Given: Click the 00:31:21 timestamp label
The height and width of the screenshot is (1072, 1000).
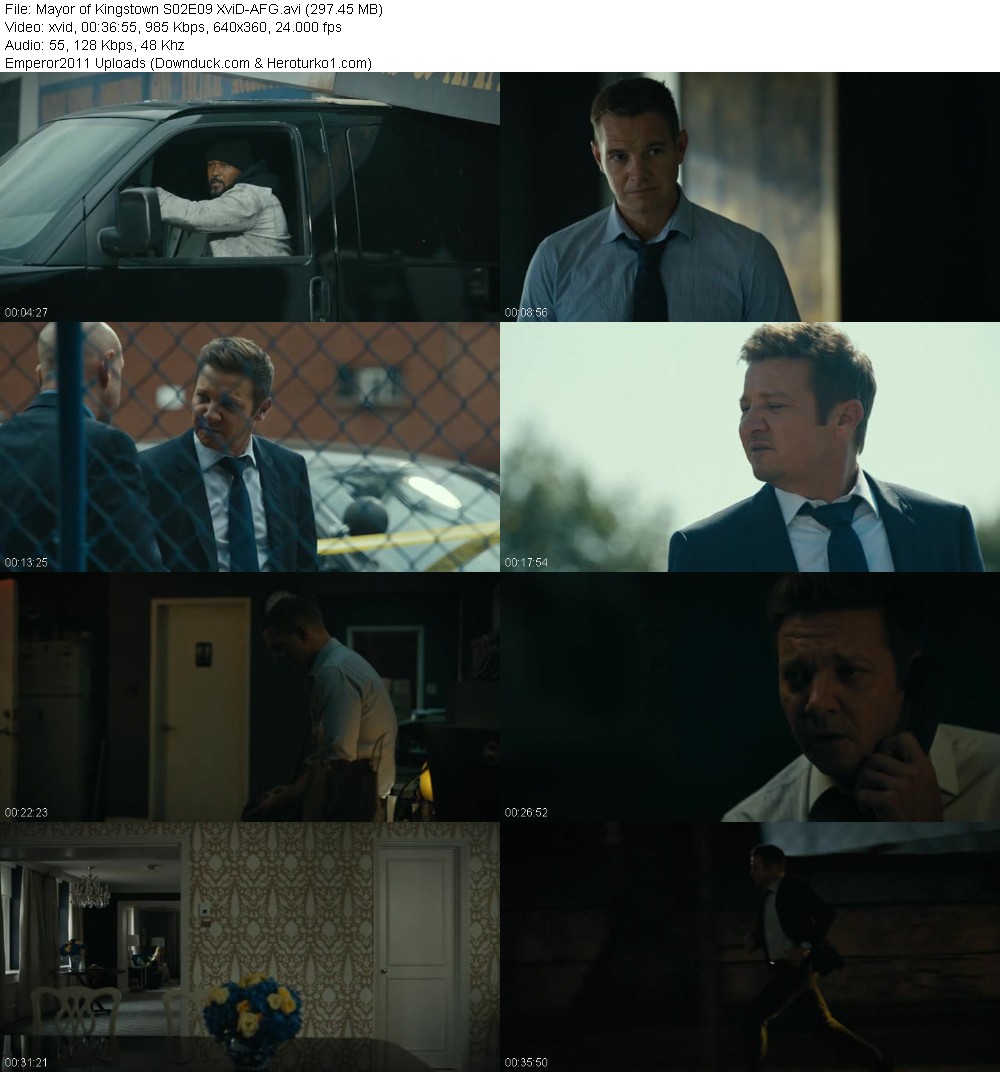Looking at the screenshot, I should 26,1062.
